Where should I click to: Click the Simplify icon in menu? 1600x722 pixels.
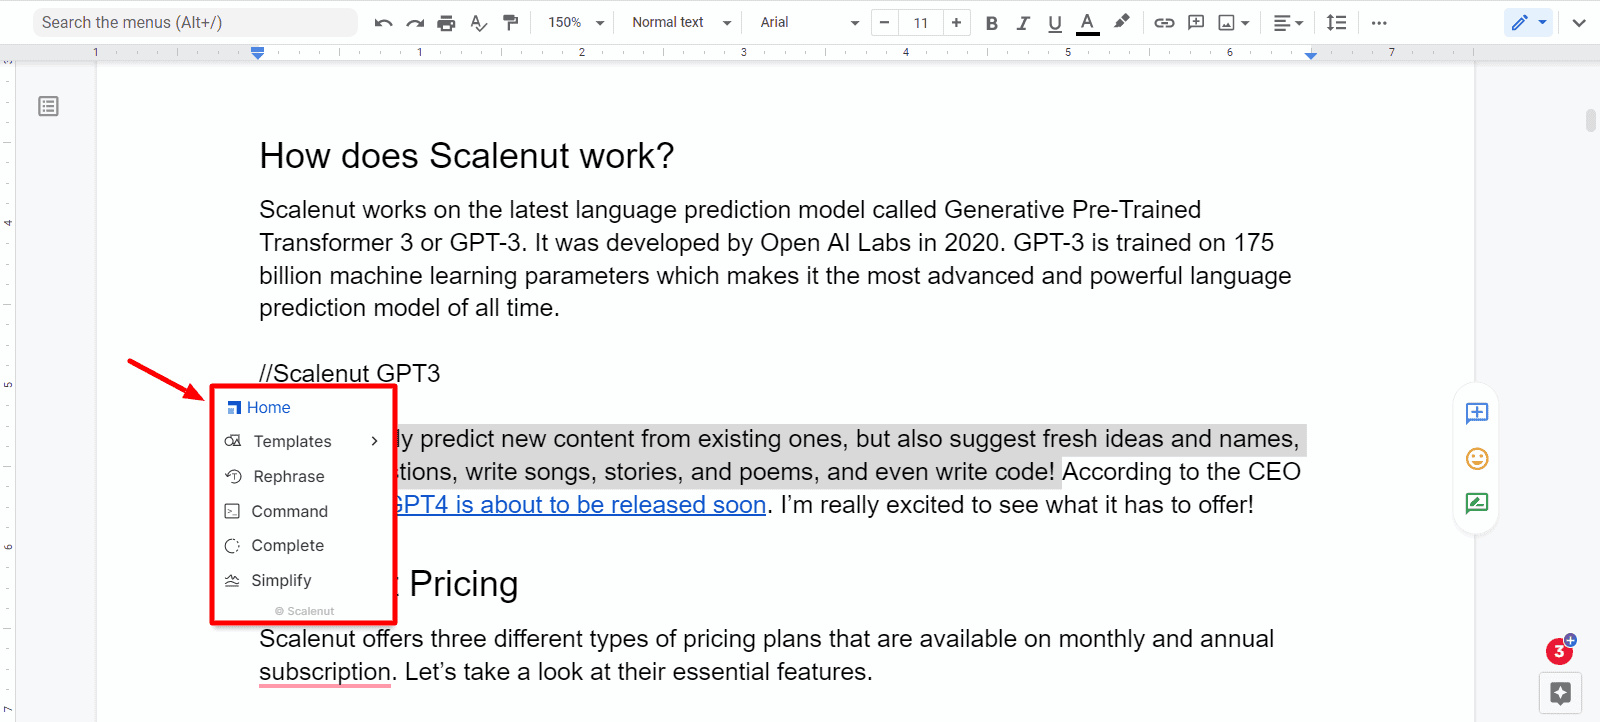pyautogui.click(x=232, y=580)
